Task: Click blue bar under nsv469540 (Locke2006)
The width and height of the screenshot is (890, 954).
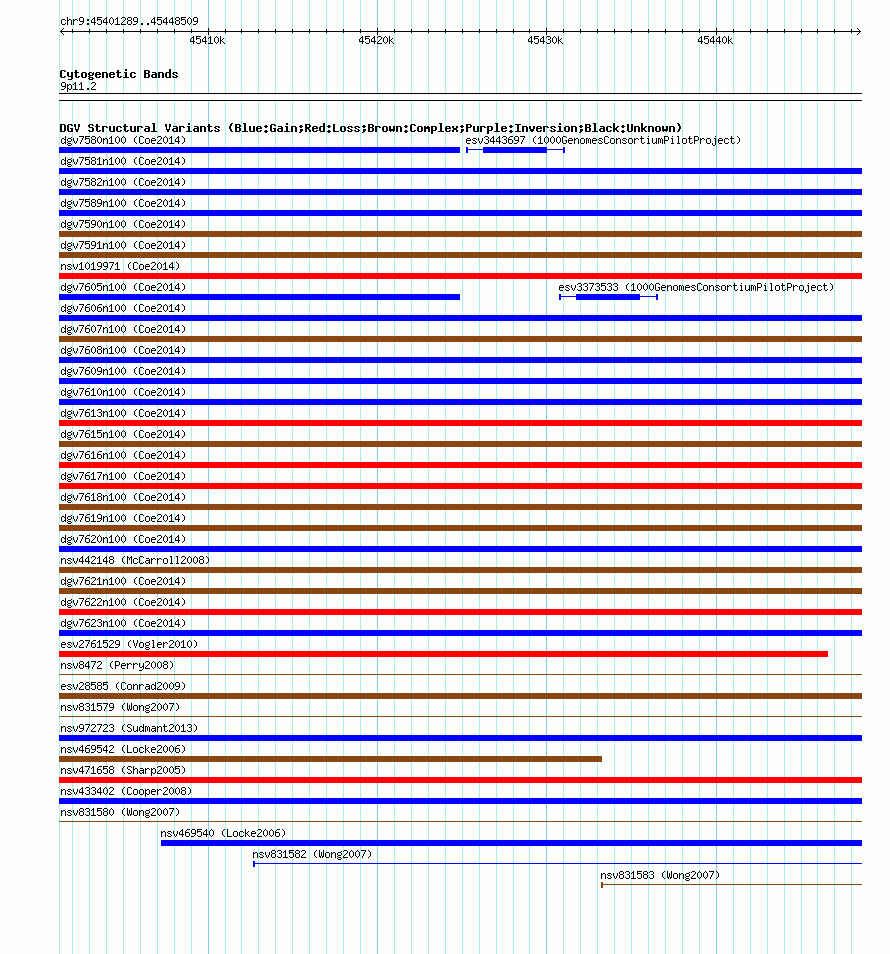Action: (511, 843)
